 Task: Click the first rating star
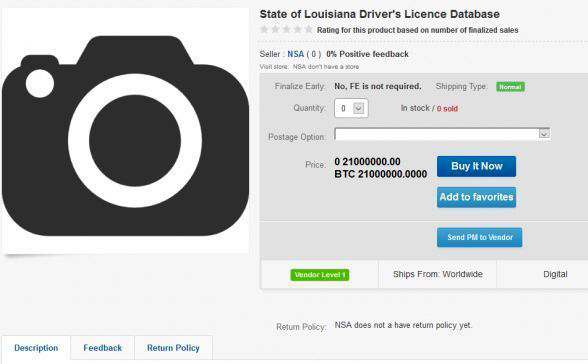click(264, 29)
